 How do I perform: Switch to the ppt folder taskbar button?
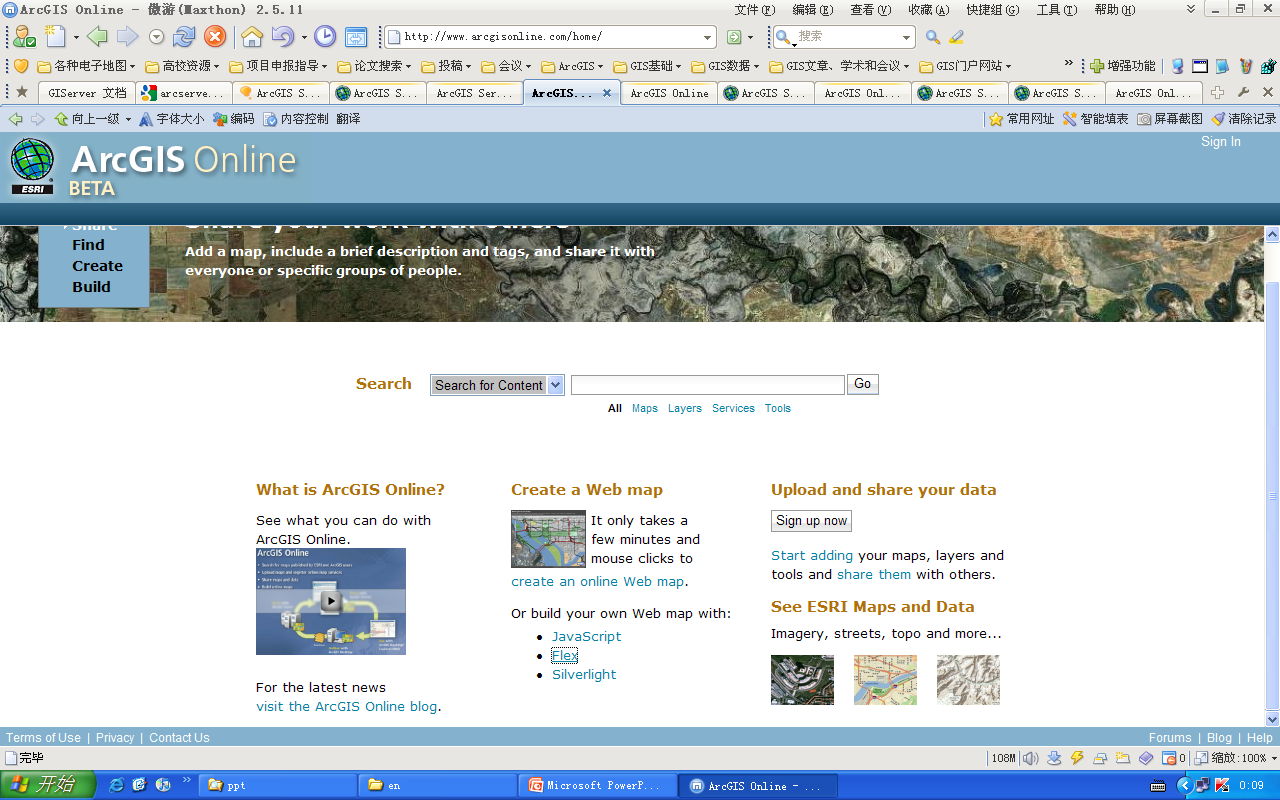pyautogui.click(x=277, y=785)
